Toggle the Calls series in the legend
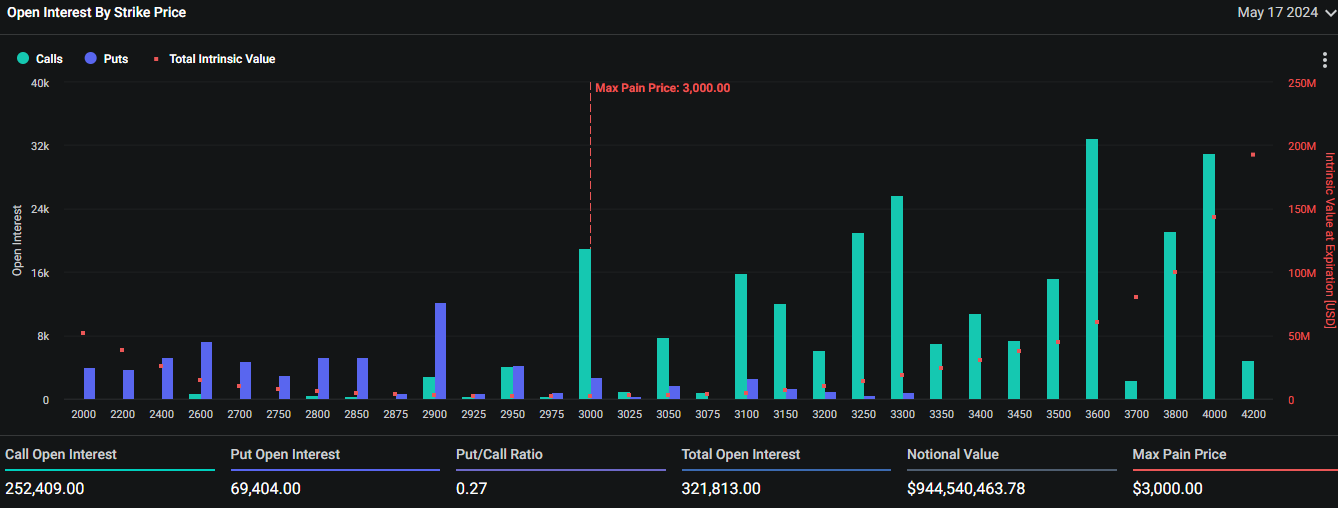 49,59
